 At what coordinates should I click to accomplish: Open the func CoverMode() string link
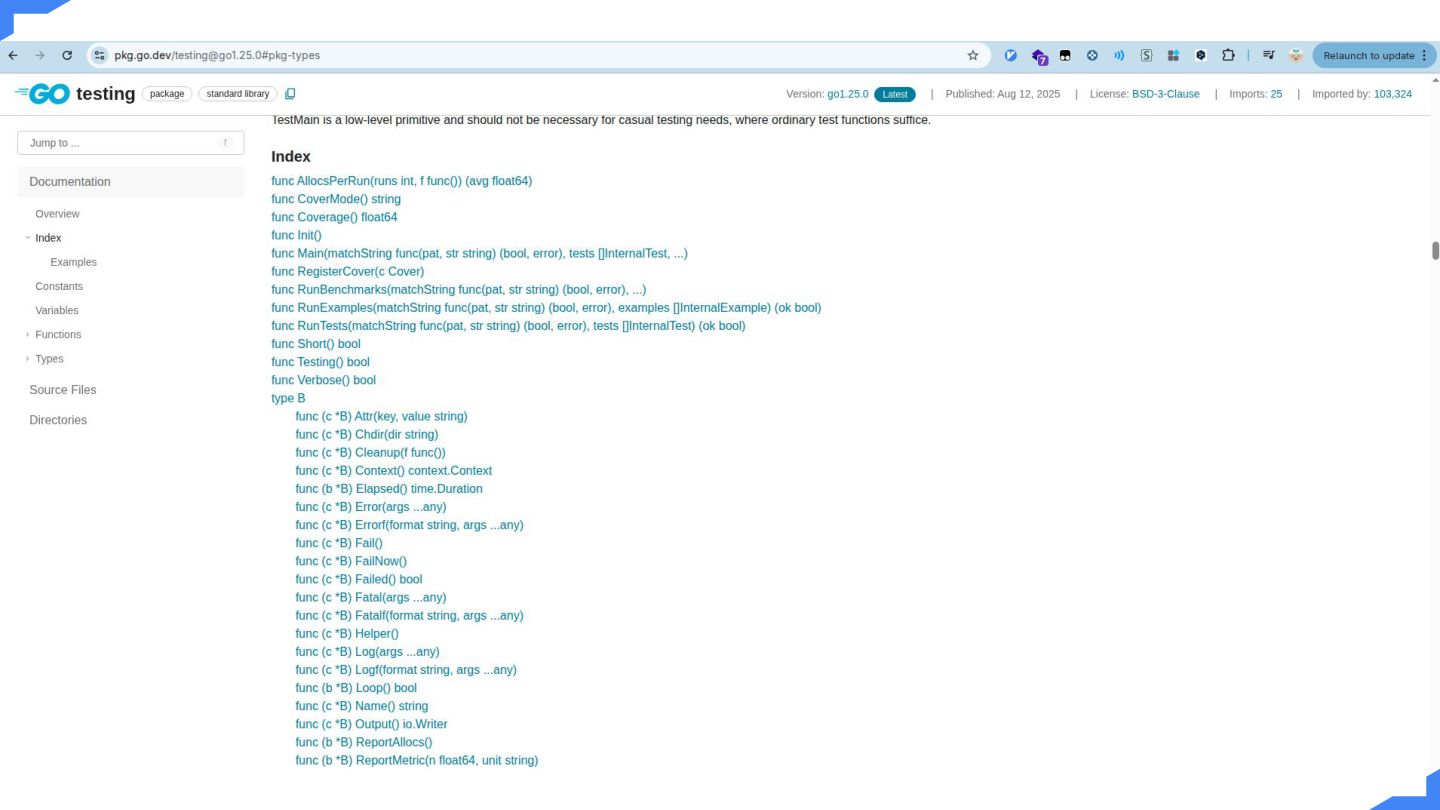pyautogui.click(x=336, y=199)
